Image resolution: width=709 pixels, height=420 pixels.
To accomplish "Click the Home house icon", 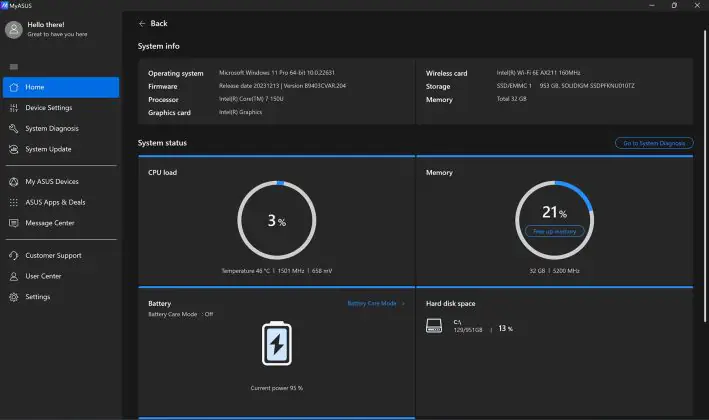I will coord(14,87).
